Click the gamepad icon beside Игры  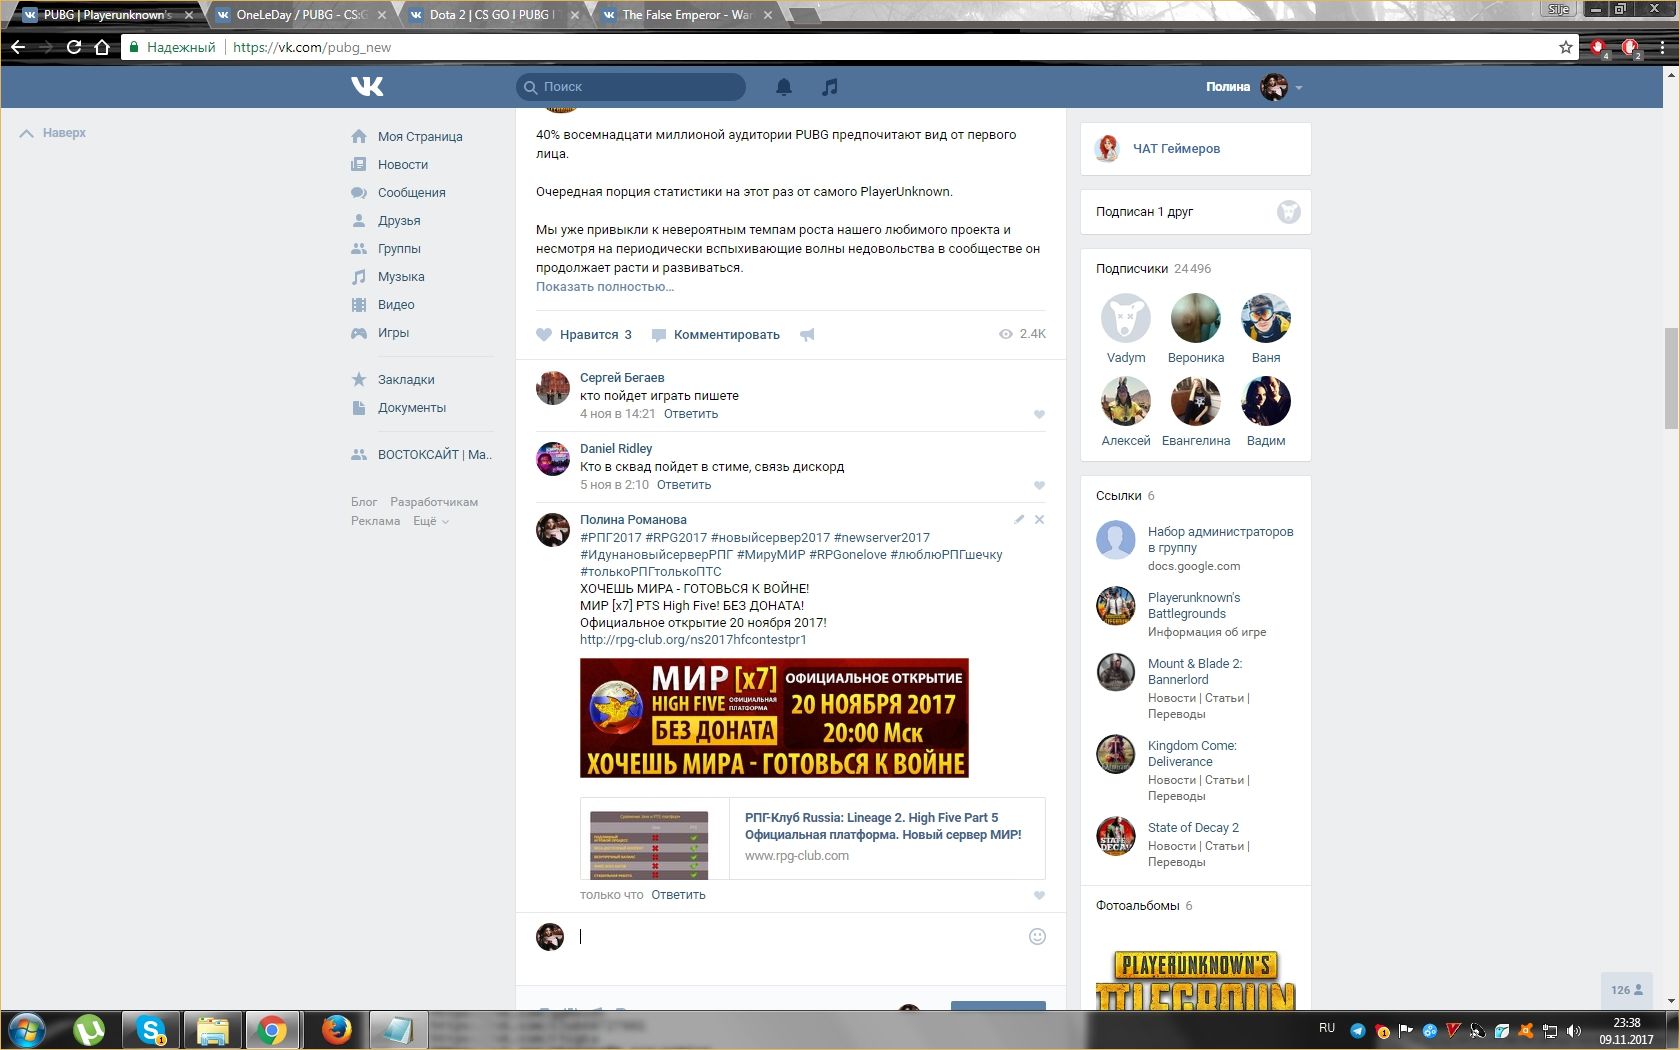click(x=359, y=332)
